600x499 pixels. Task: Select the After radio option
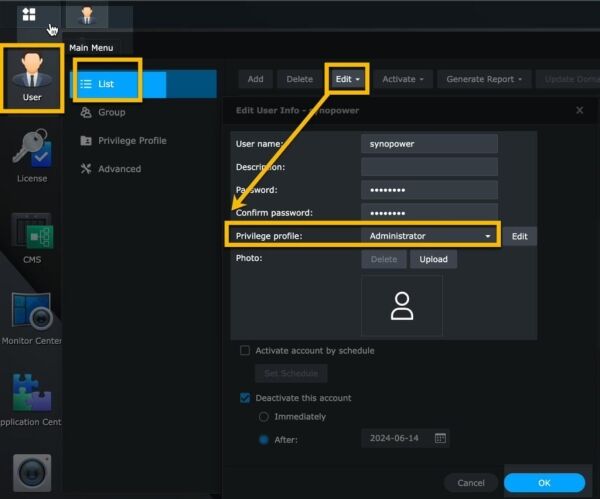tap(264, 440)
